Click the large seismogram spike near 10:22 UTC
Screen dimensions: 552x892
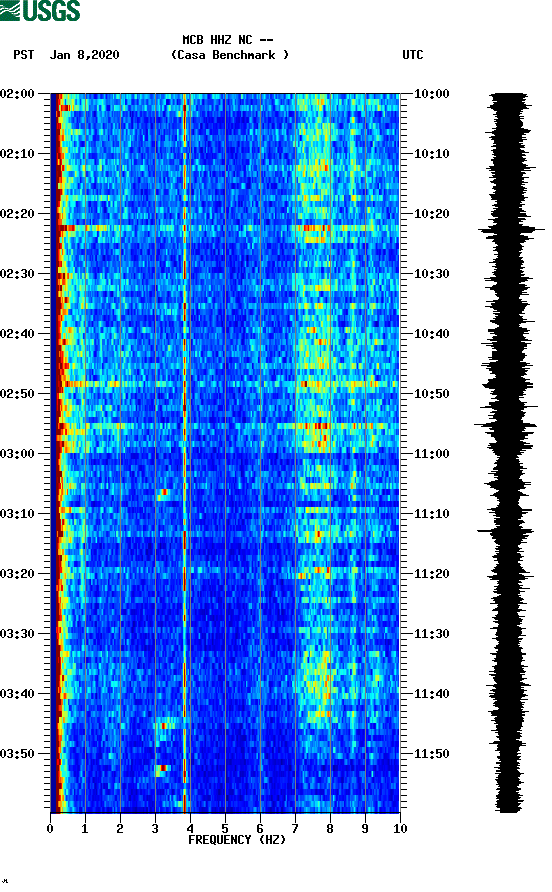(511, 229)
